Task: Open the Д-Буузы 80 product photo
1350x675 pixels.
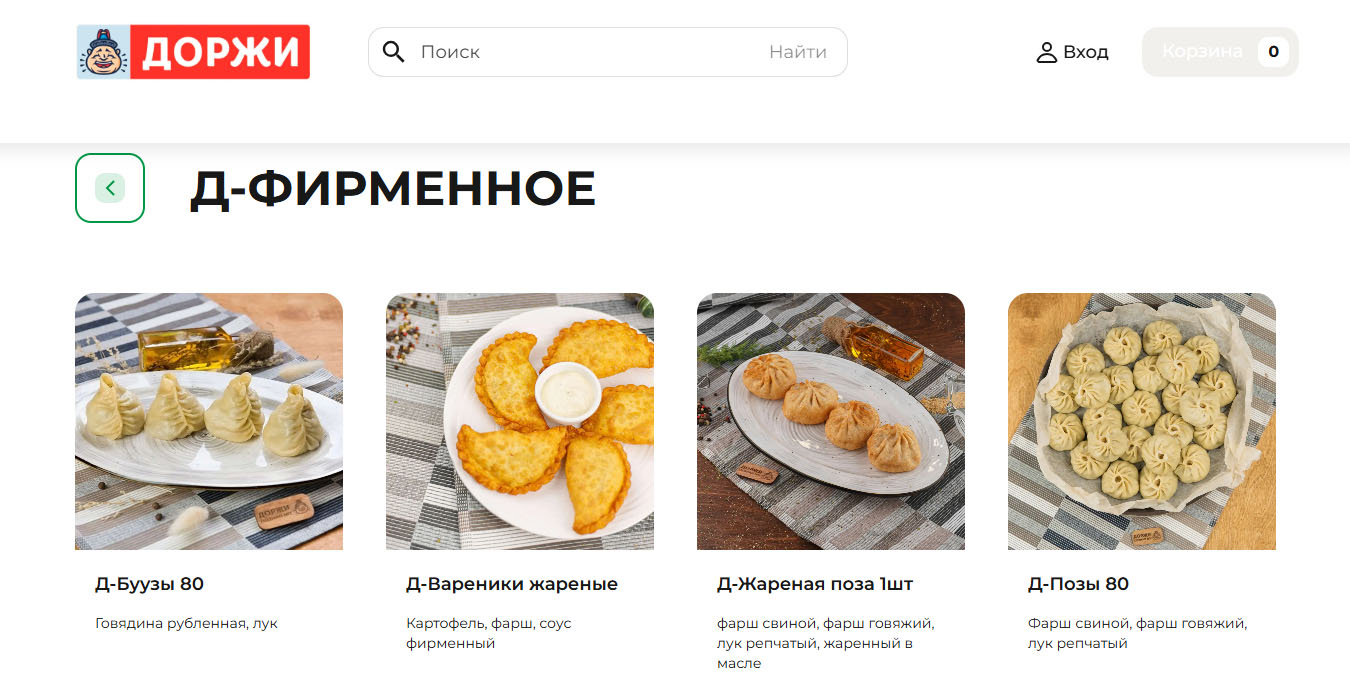Action: point(209,421)
